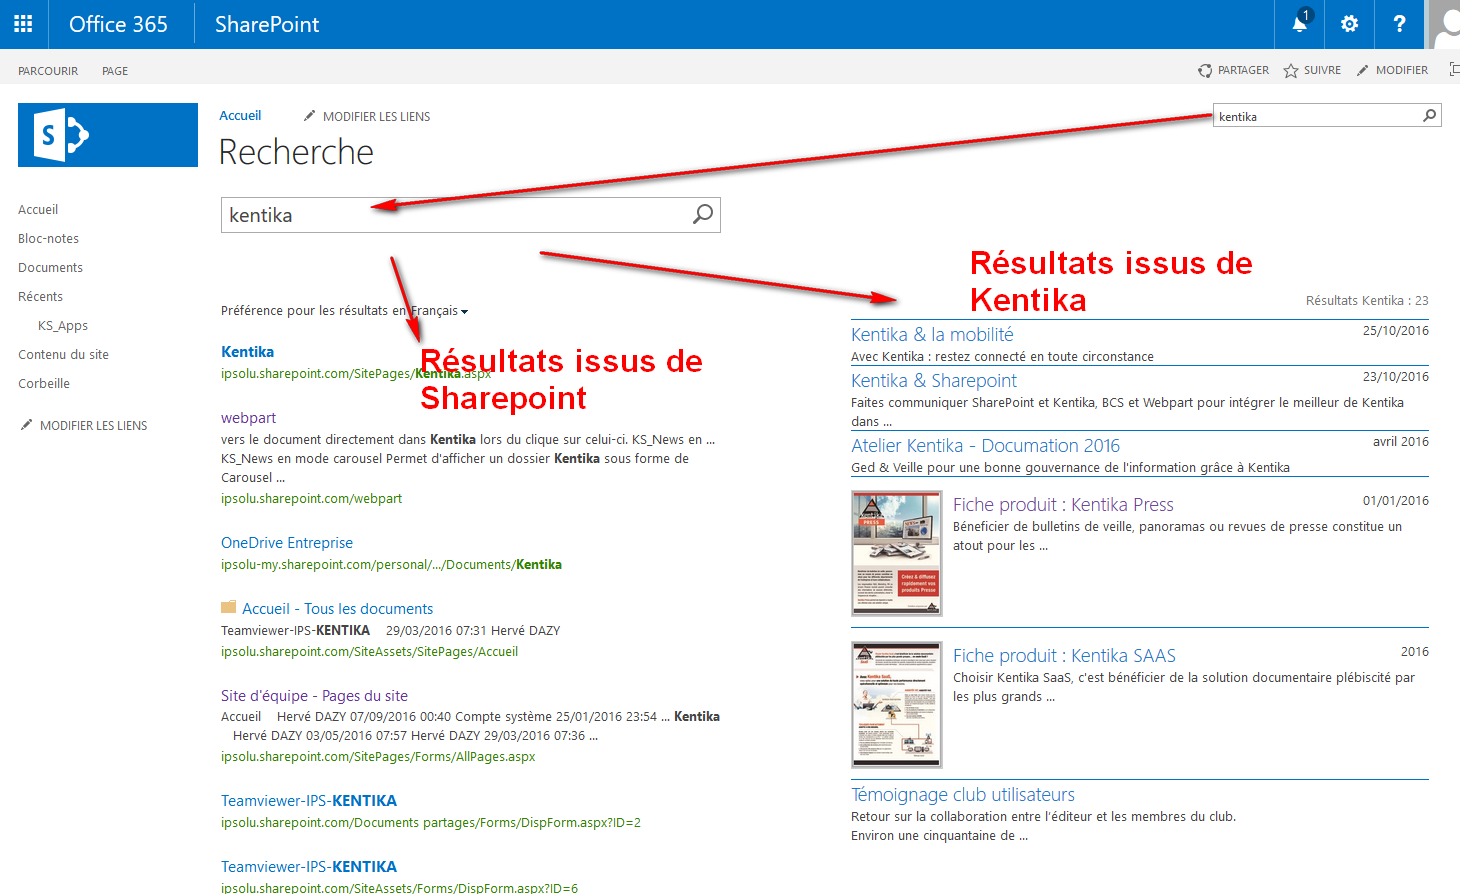Image resolution: width=1460 pixels, height=894 pixels.
Task: Open the Office 365 app launcher grid
Action: click(24, 24)
